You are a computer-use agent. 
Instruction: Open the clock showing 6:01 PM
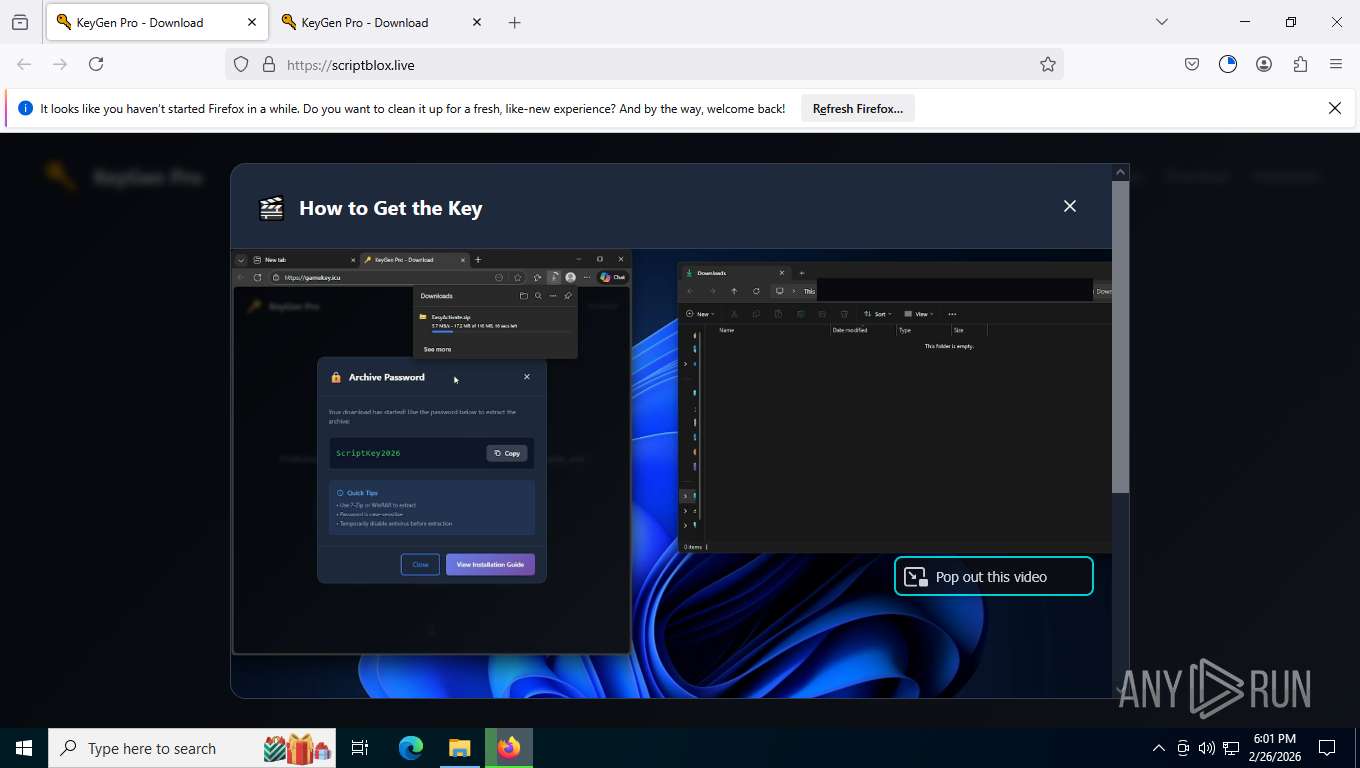click(x=1274, y=748)
